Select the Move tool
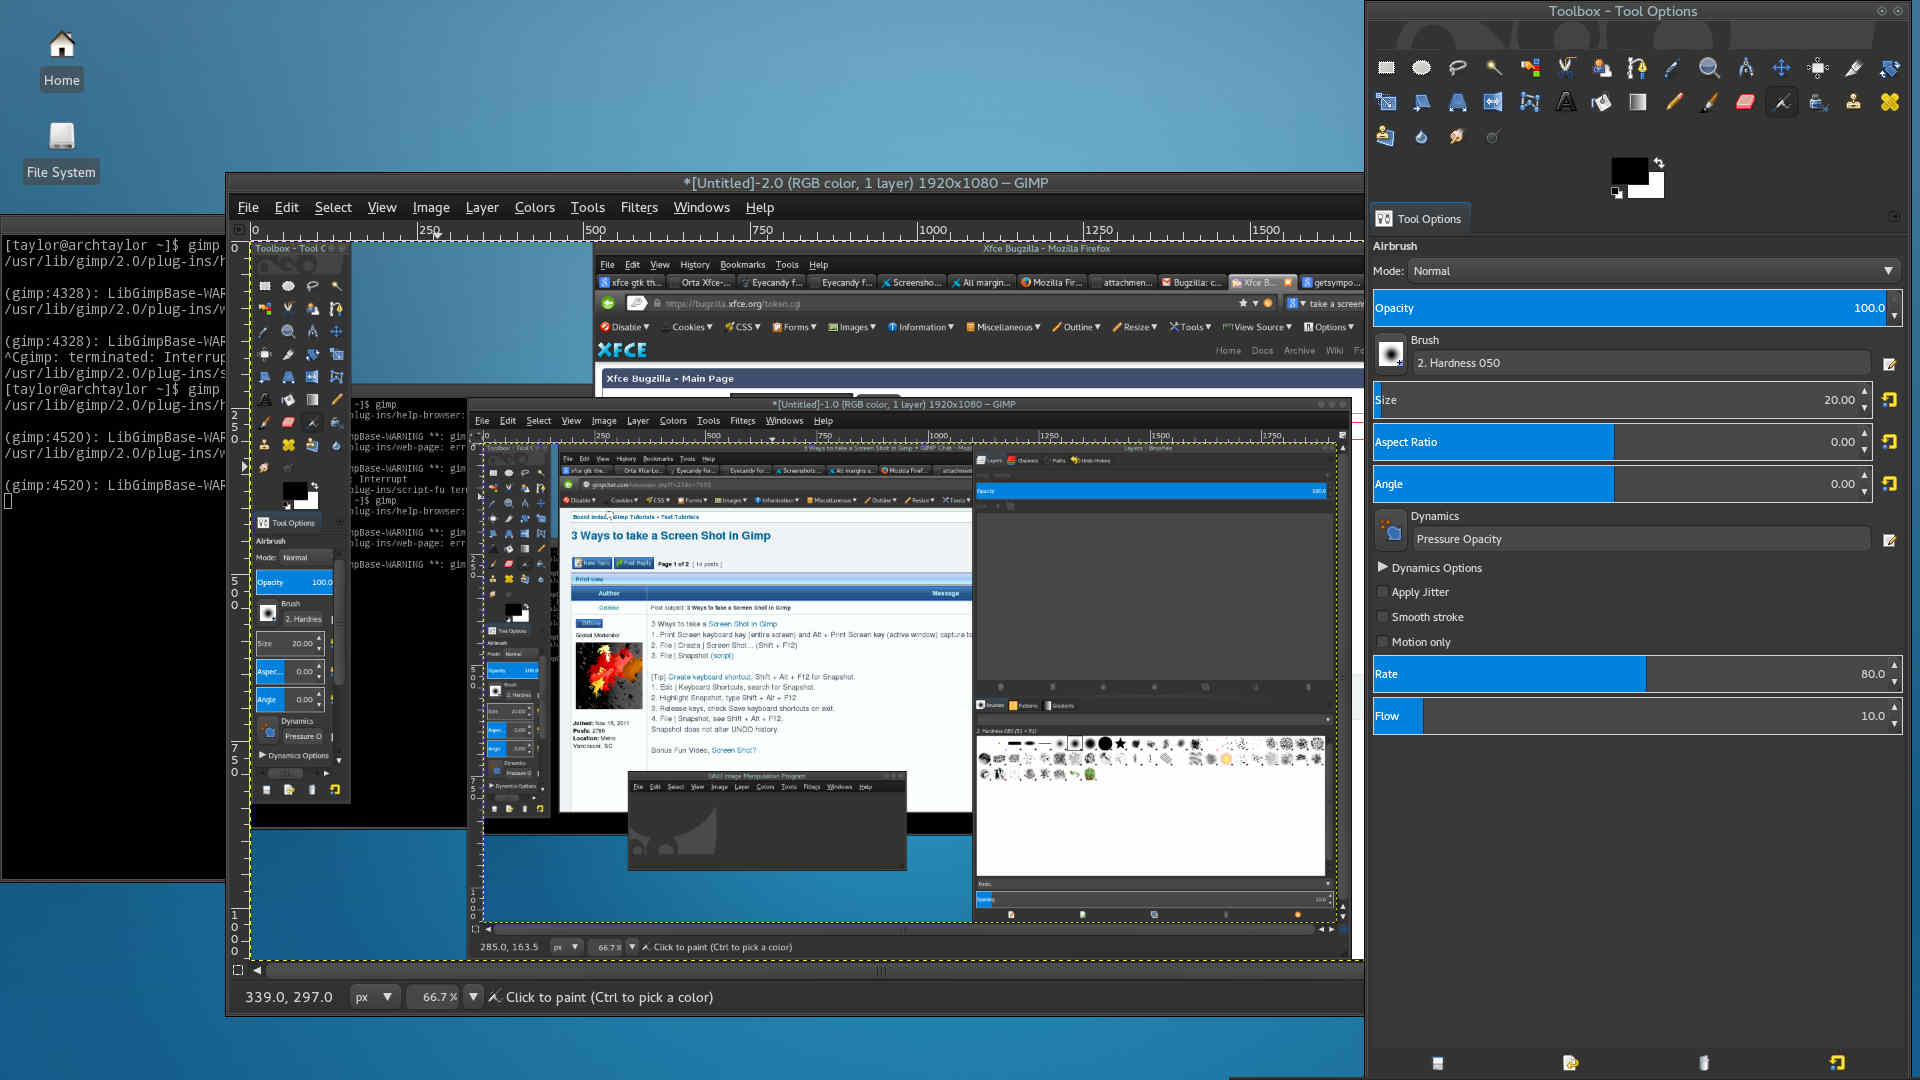 tap(1781, 68)
